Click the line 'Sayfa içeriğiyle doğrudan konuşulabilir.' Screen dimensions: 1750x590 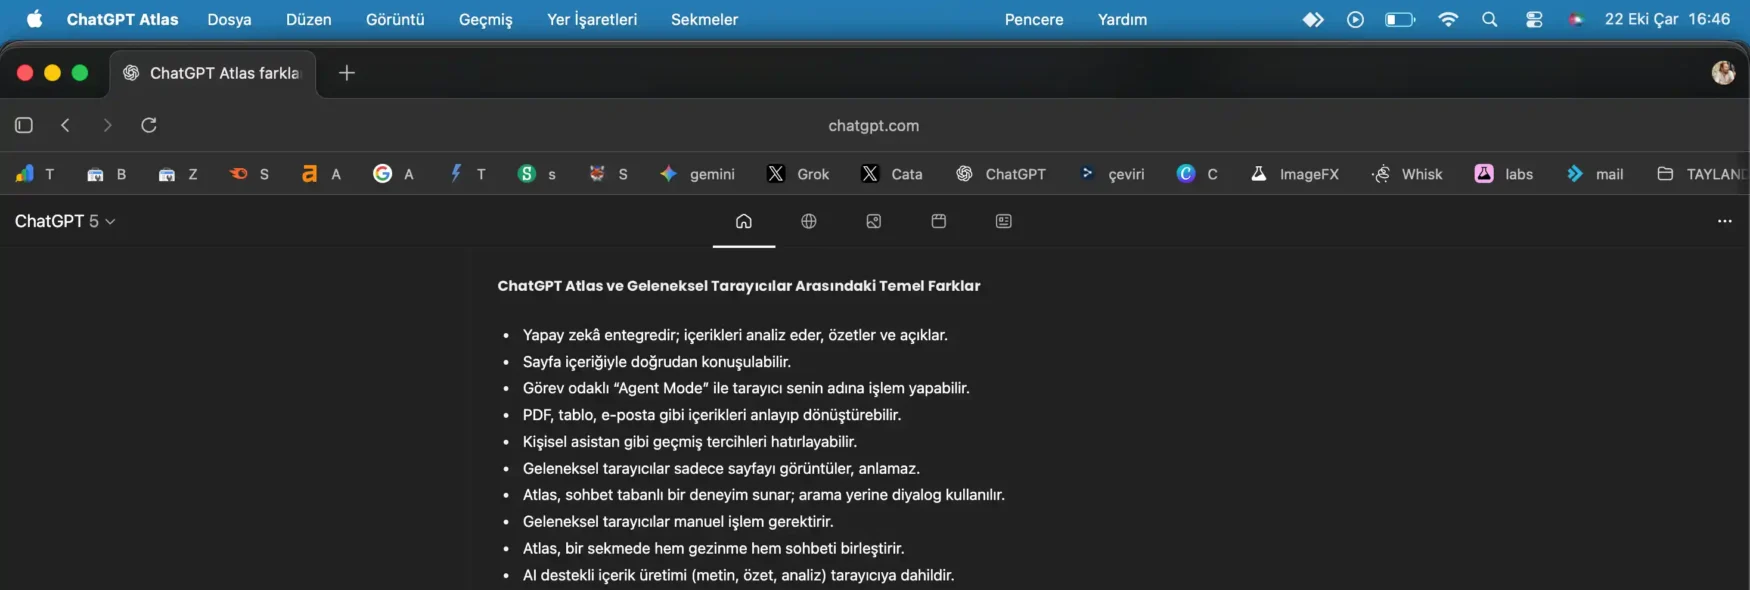click(657, 362)
